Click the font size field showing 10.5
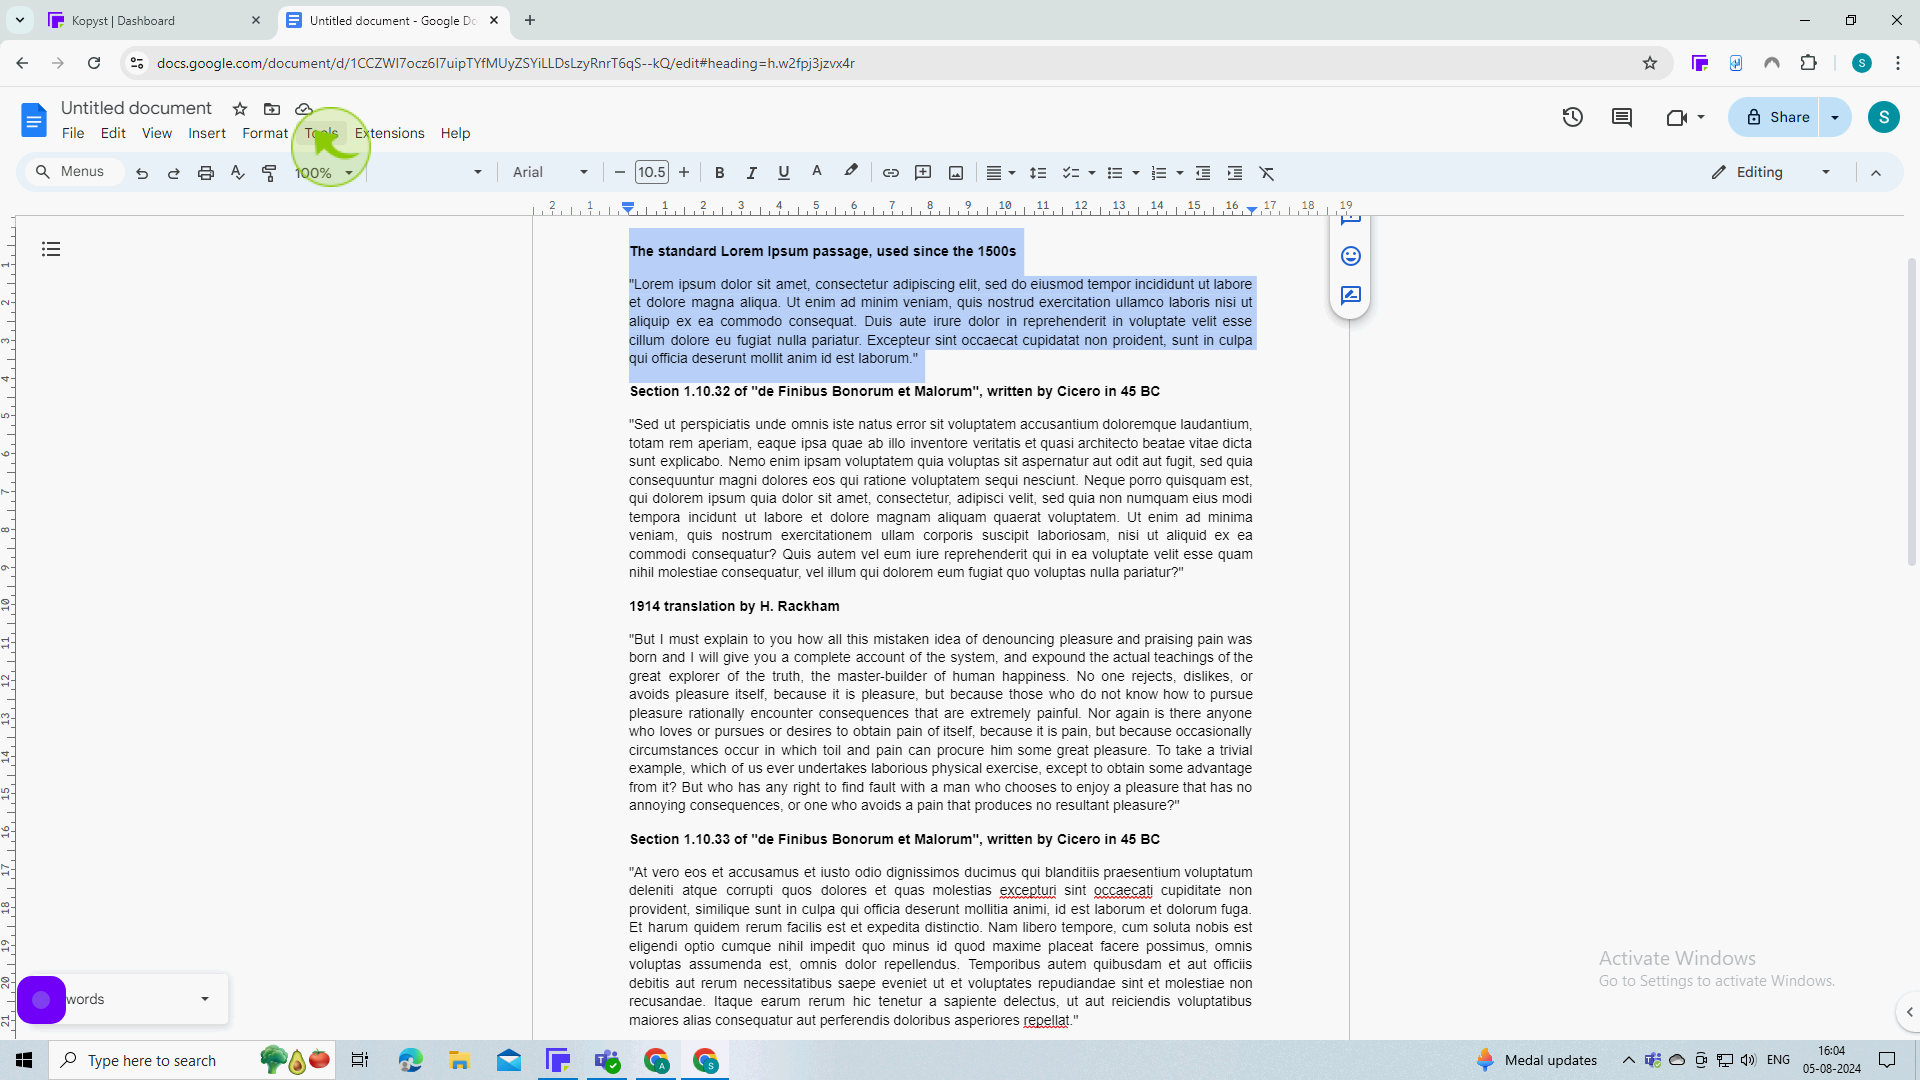 pyautogui.click(x=652, y=172)
